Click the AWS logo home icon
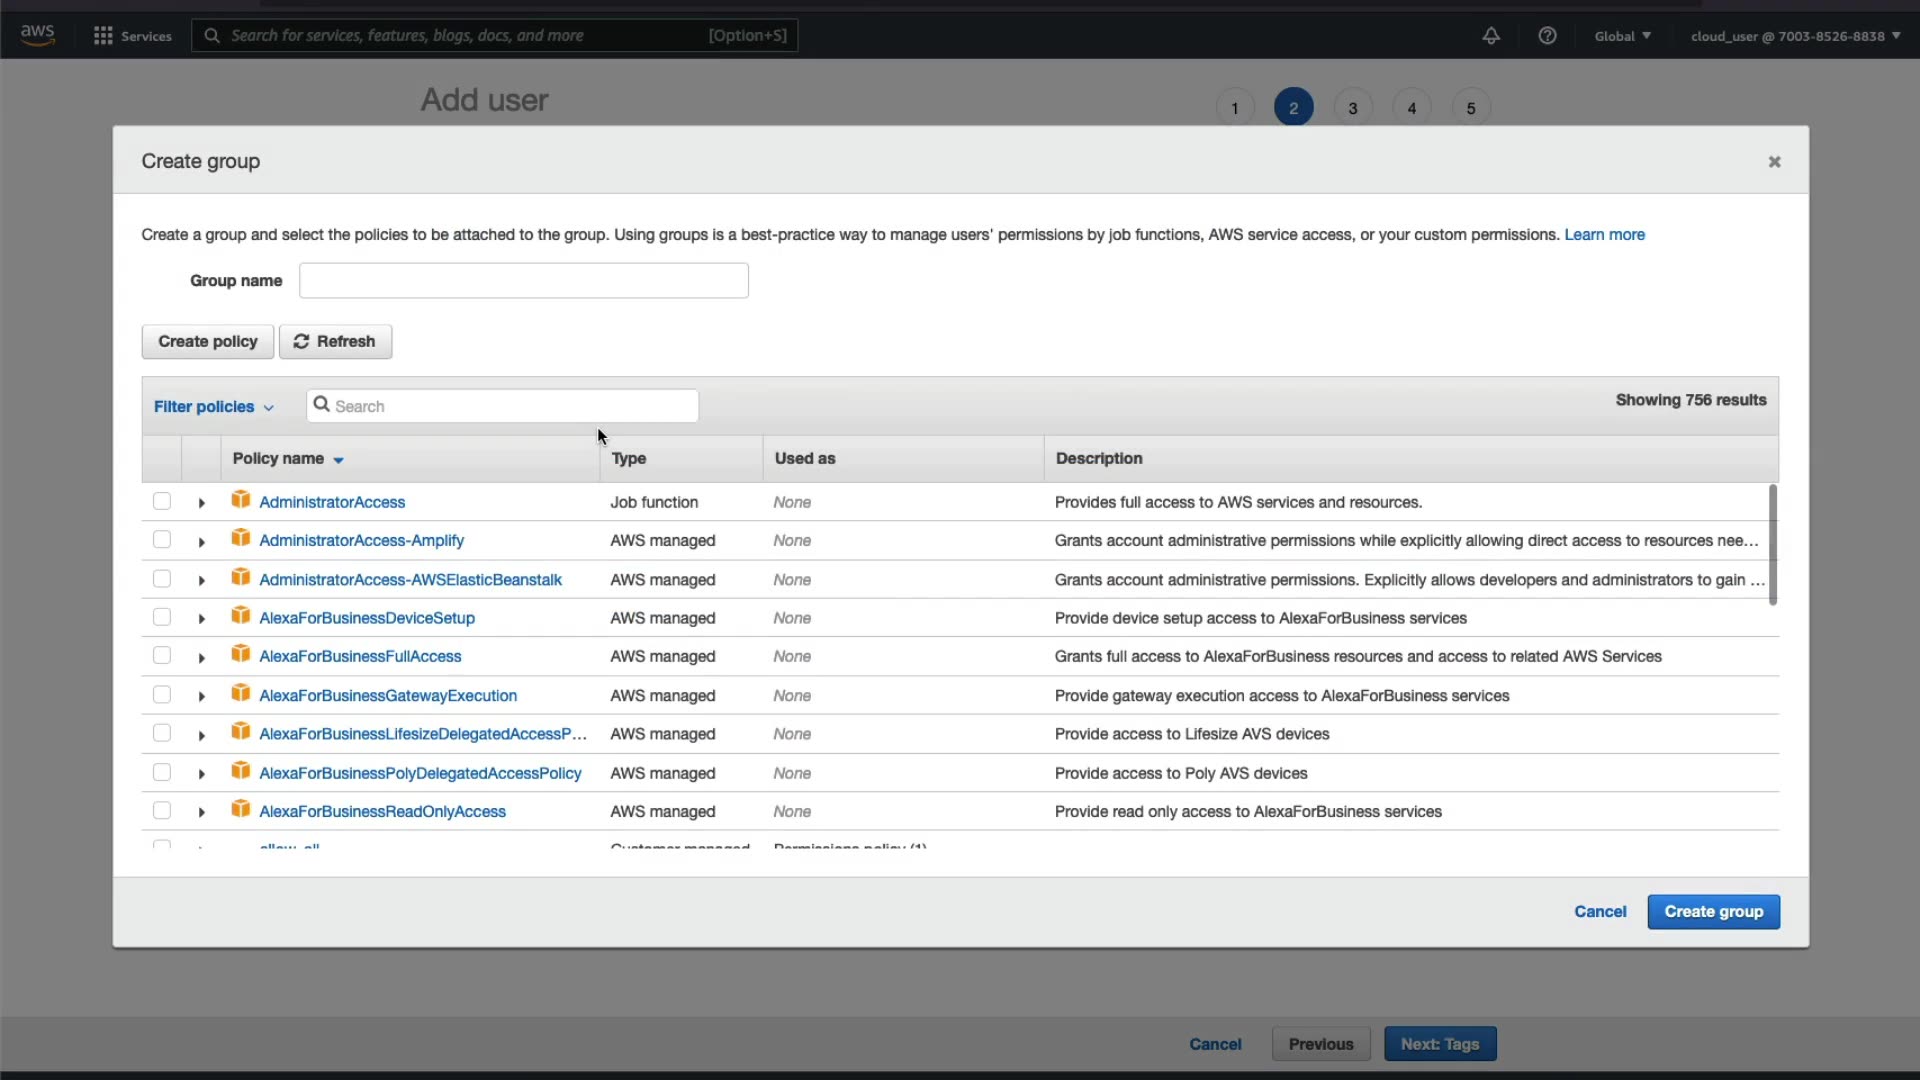The width and height of the screenshot is (1920, 1080). click(37, 34)
